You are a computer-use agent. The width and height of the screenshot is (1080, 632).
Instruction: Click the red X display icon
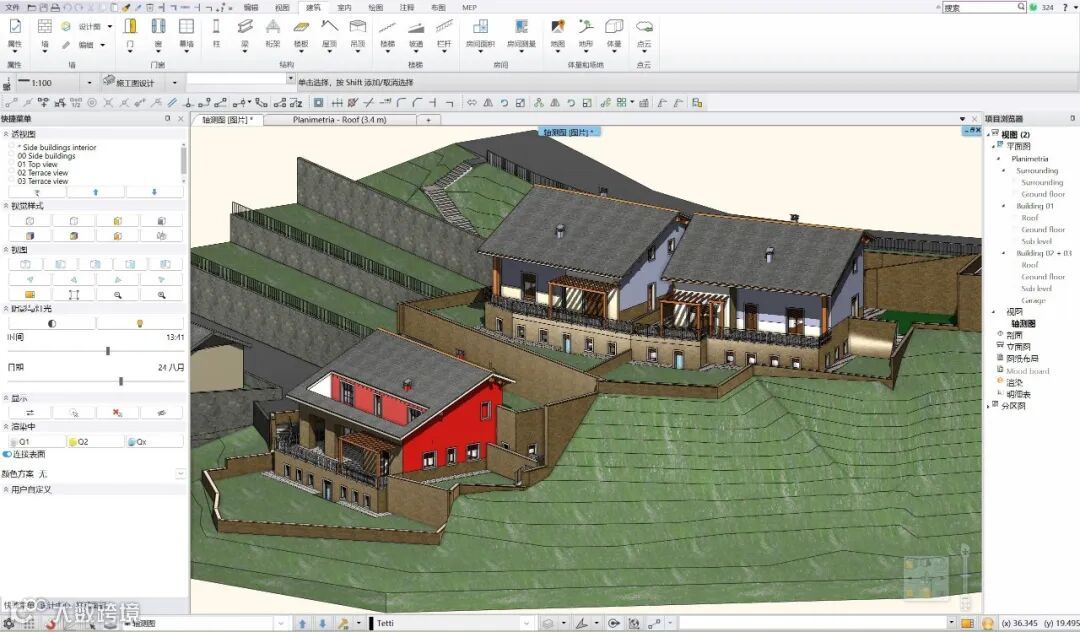[117, 412]
